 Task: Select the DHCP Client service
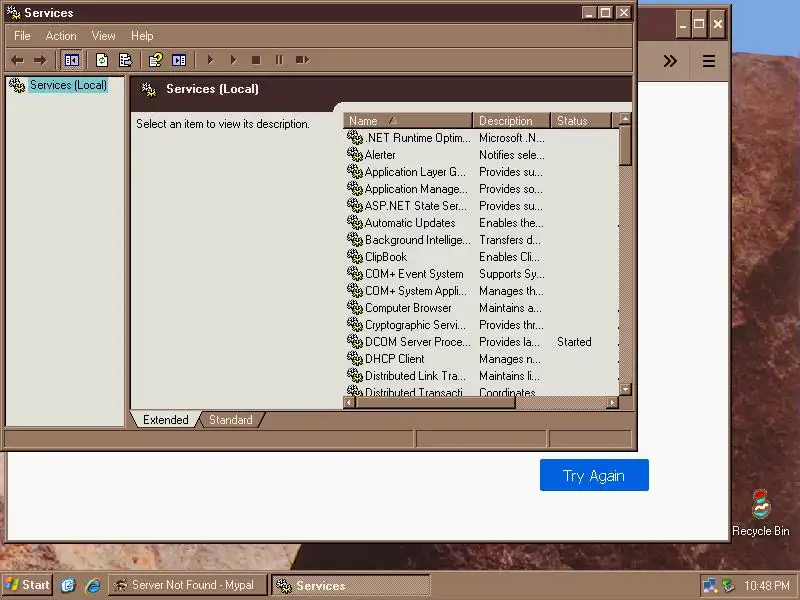tap(481, 359)
